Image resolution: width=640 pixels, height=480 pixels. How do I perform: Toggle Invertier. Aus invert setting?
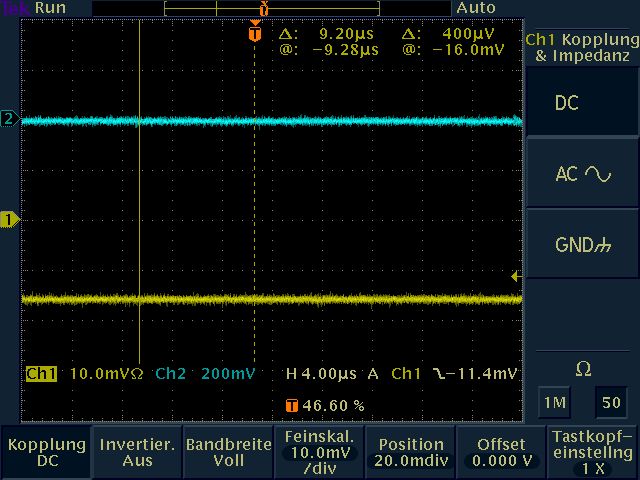point(137,452)
